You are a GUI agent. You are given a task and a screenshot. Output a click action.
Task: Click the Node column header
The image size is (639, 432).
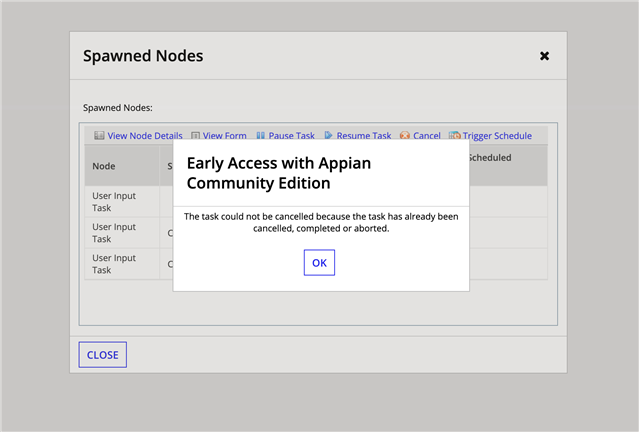point(122,166)
